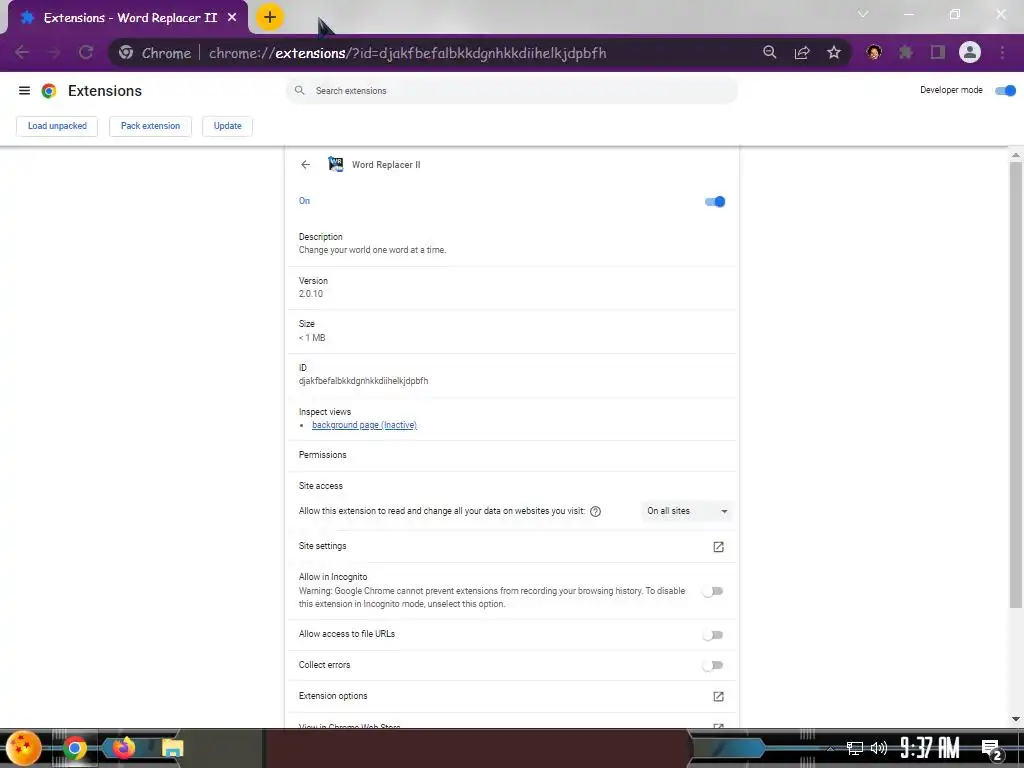Click the network icon in system tray
Image resolution: width=1024 pixels, height=768 pixels.
[855, 748]
